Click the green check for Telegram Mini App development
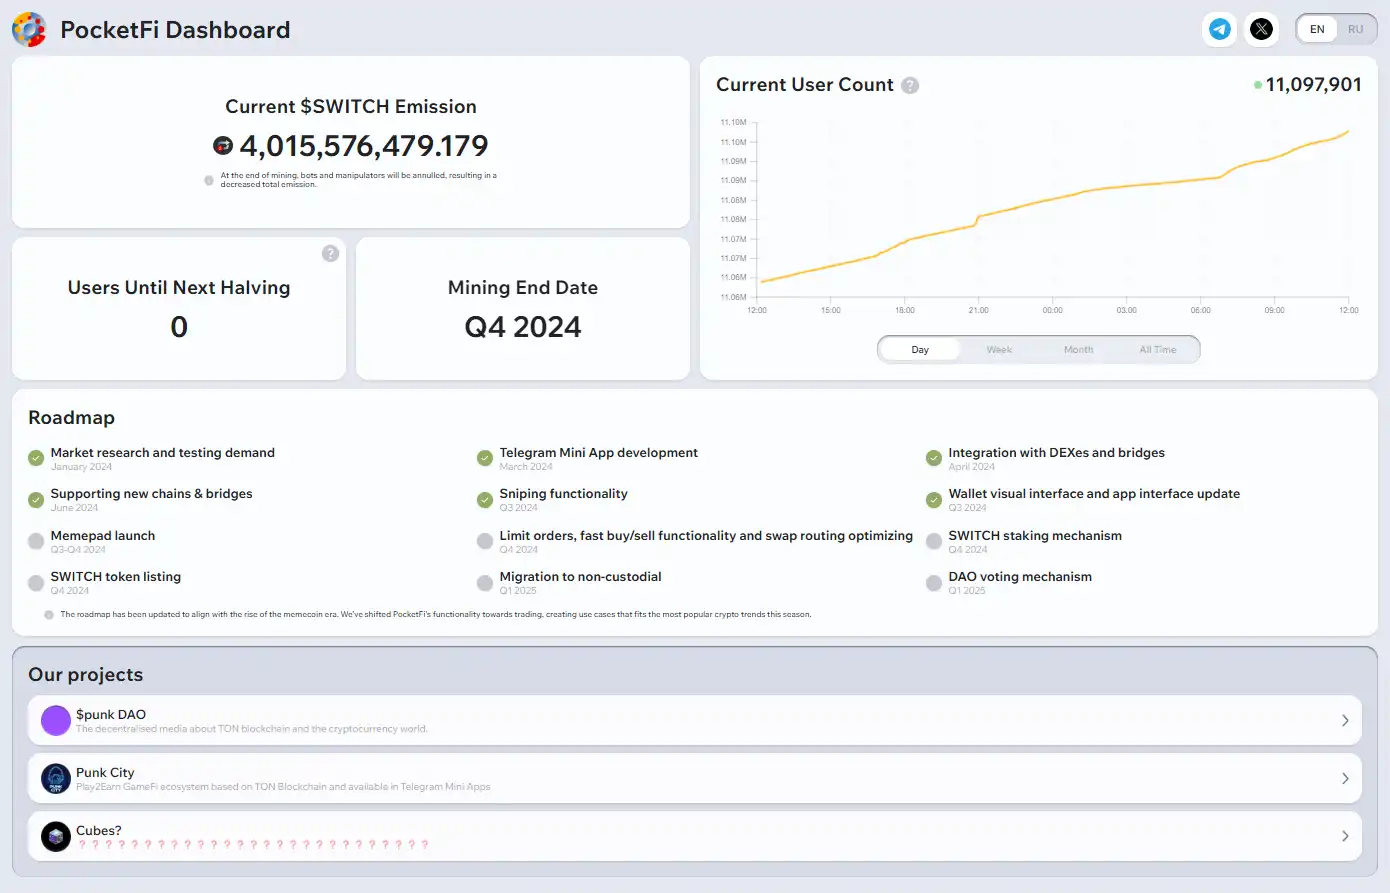This screenshot has height=893, width=1390. (x=485, y=458)
